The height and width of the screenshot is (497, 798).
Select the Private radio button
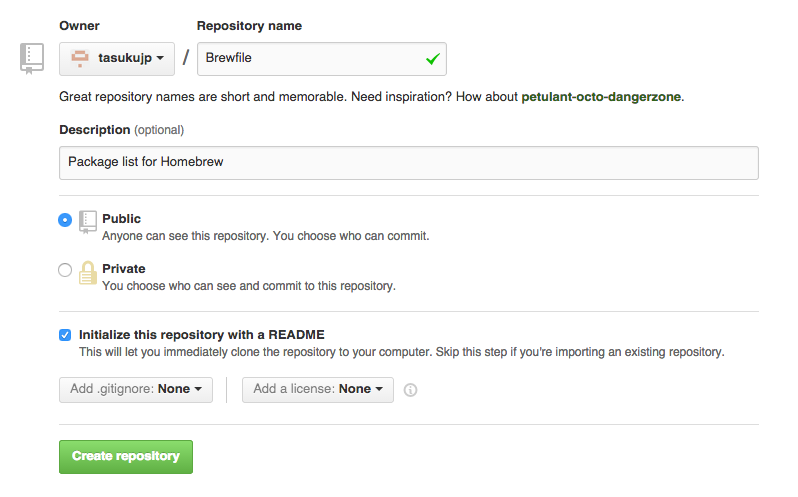(x=65, y=270)
